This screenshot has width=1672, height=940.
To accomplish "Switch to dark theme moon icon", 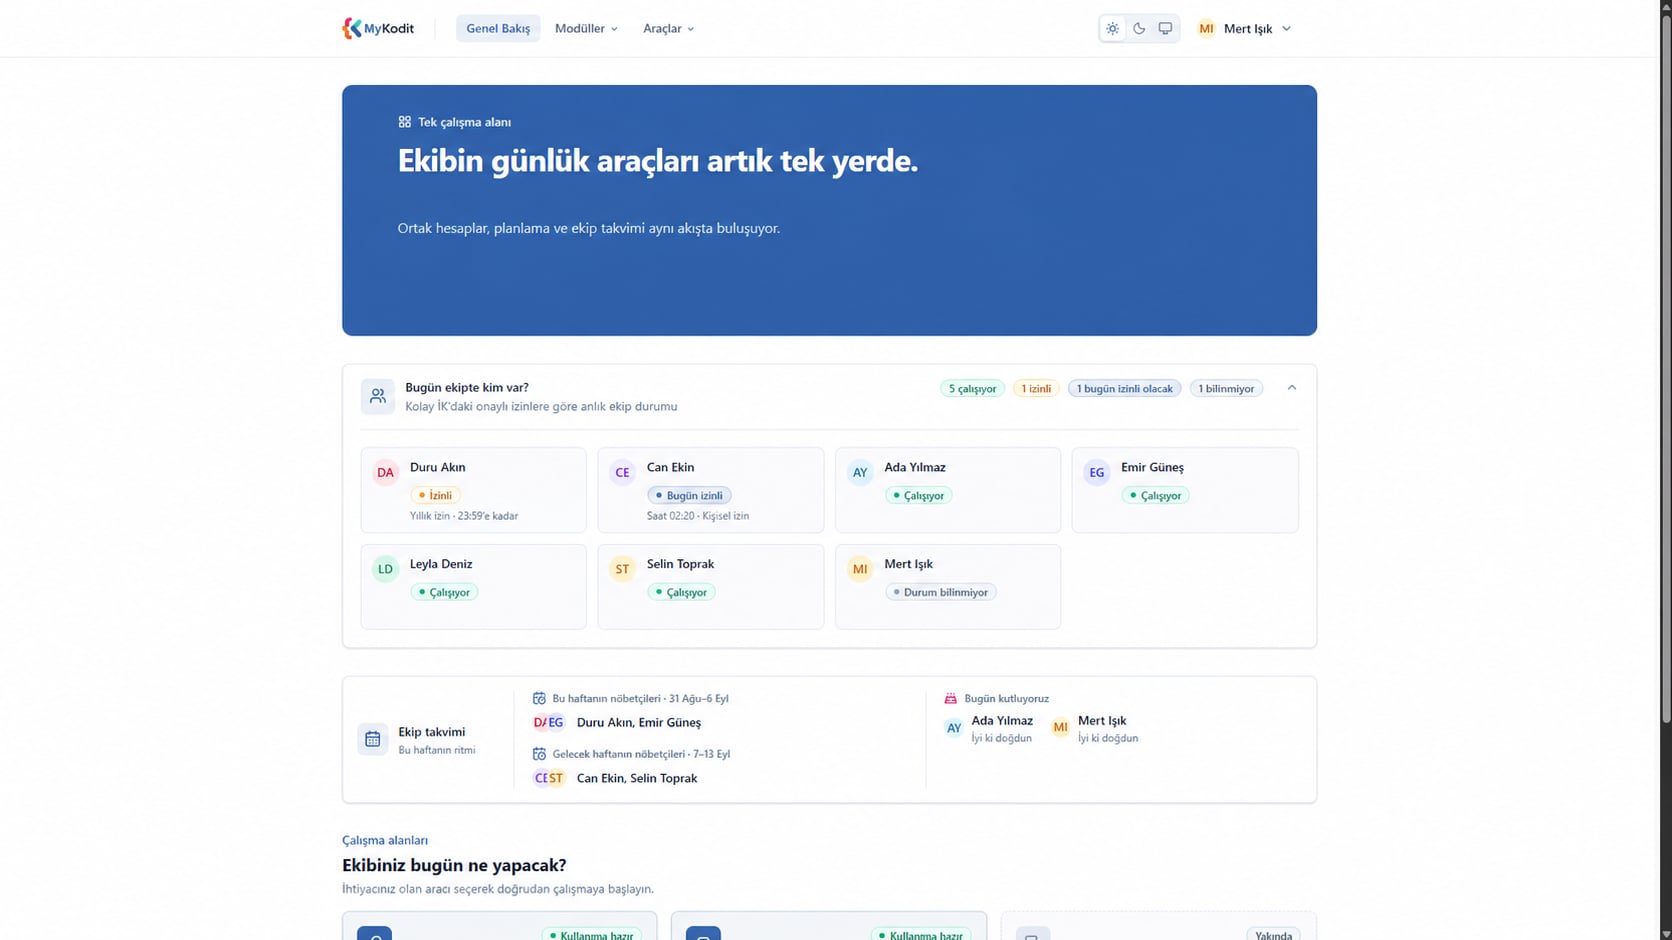I will pos(1139,28).
